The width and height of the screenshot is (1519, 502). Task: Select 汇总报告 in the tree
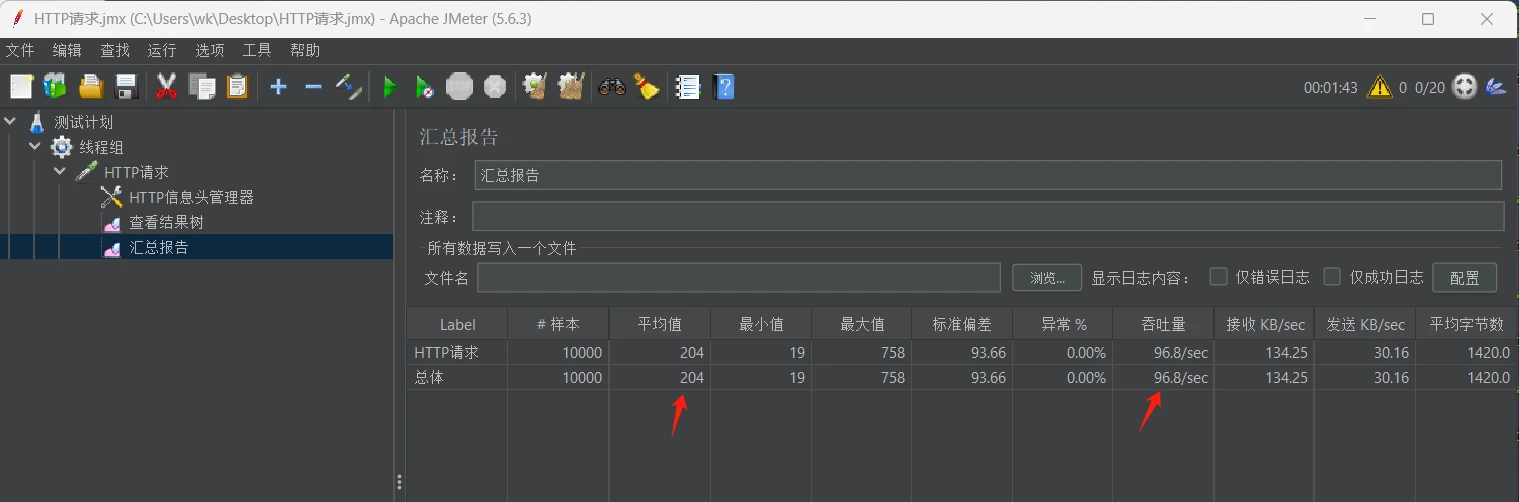coord(159,247)
